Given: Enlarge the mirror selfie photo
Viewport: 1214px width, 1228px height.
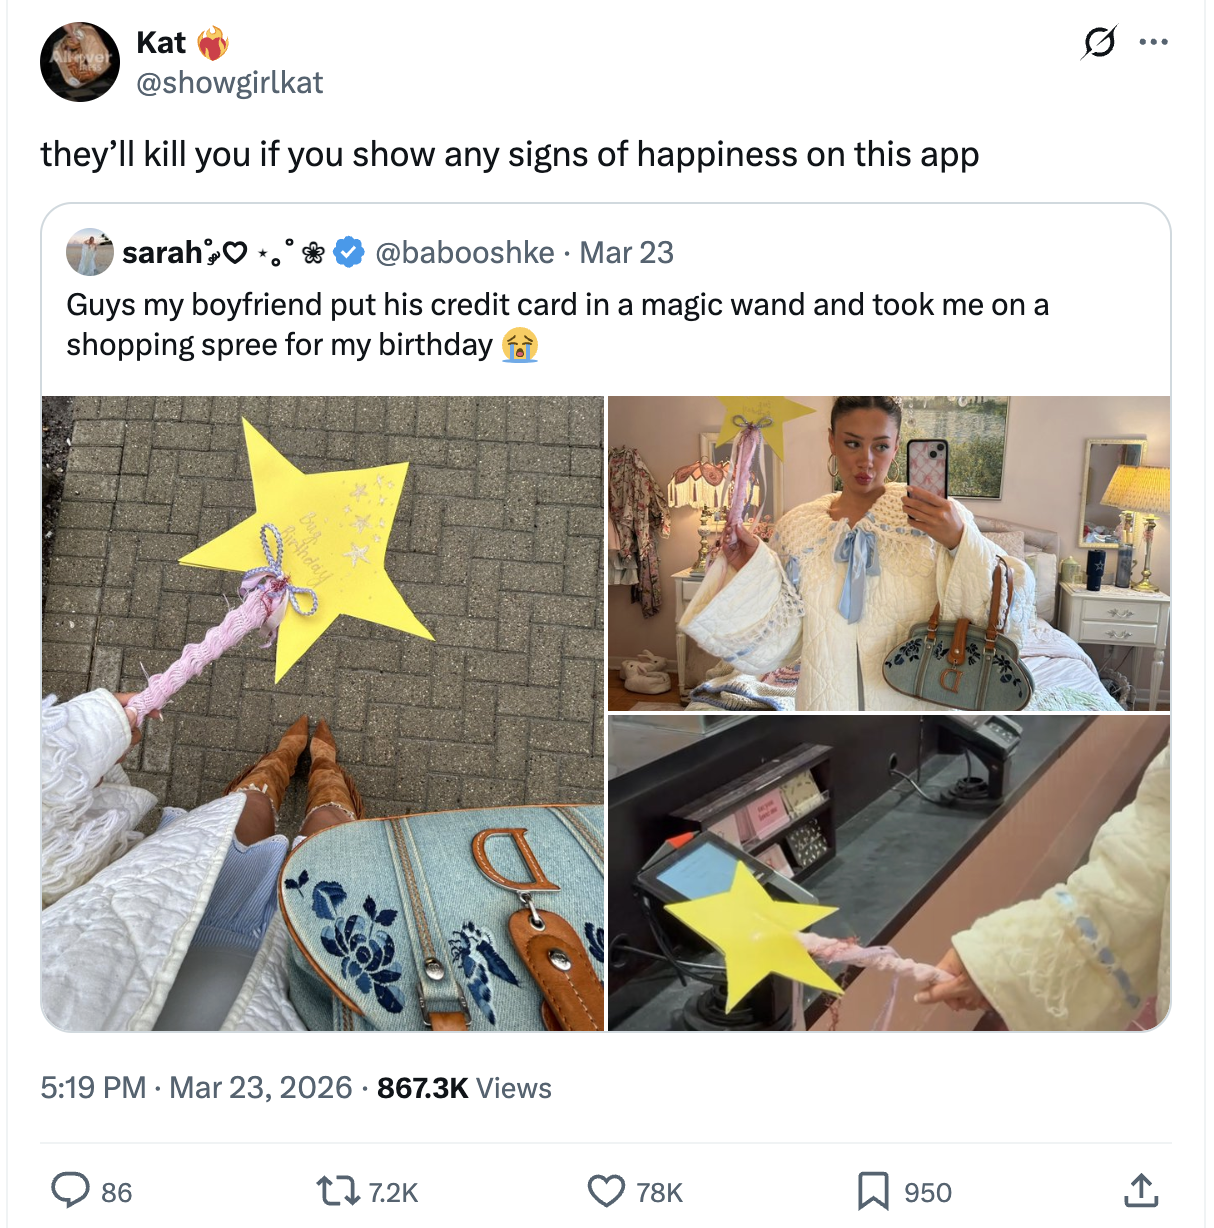Looking at the screenshot, I should click(x=888, y=550).
